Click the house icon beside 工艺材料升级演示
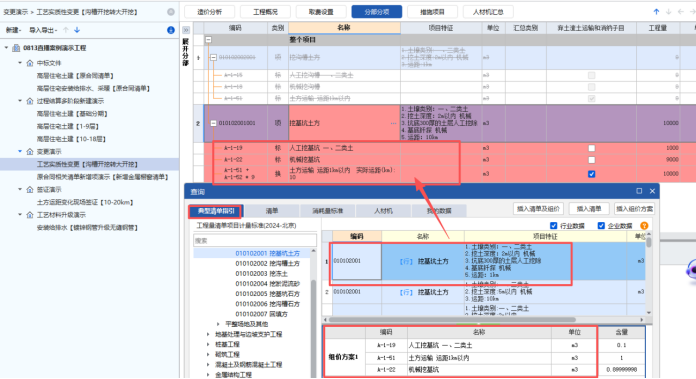 30,215
